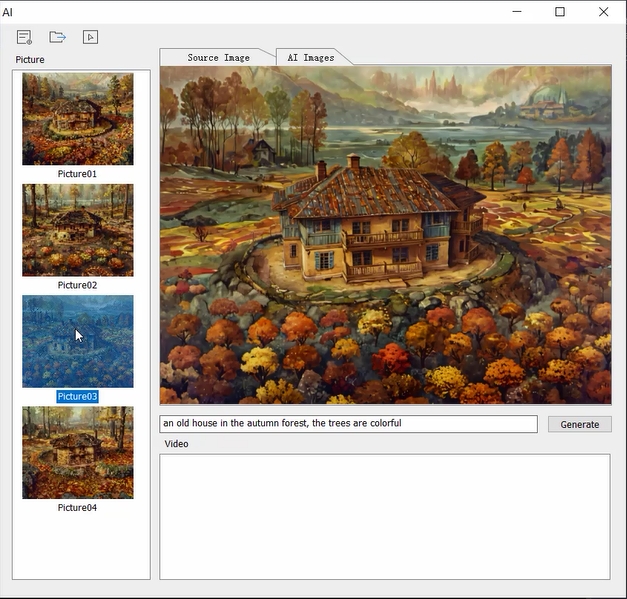Screen dimensions: 627x599
Task: Click the large house painting preview
Action: 385,235
